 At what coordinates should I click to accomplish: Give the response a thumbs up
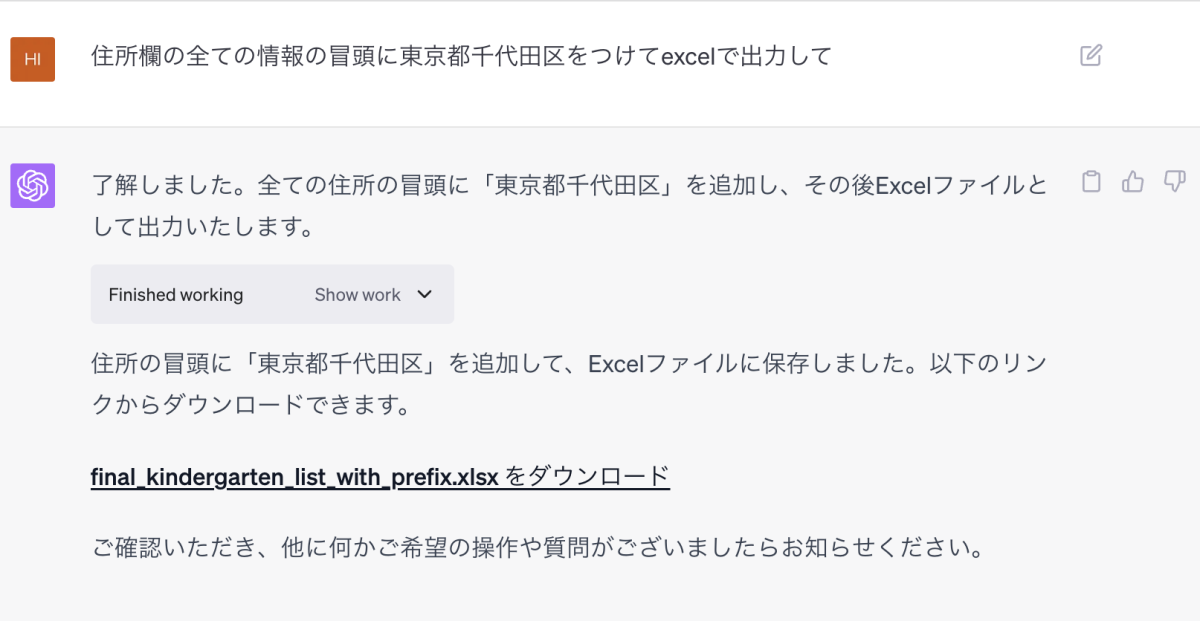tap(1133, 182)
